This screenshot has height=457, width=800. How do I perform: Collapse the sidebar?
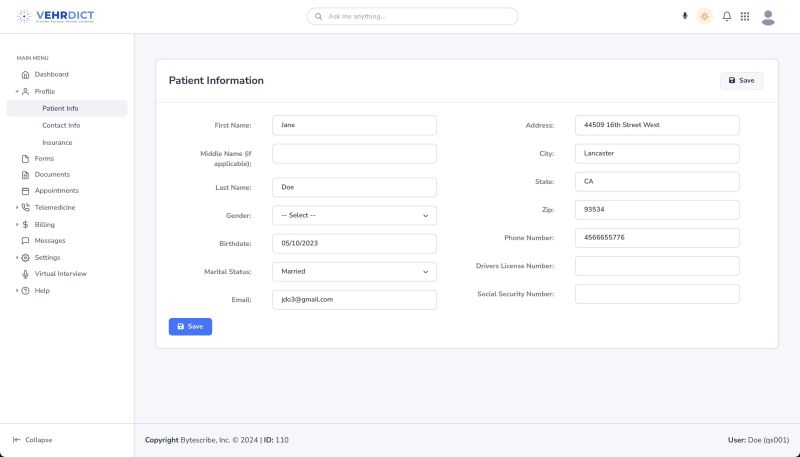[33, 440]
